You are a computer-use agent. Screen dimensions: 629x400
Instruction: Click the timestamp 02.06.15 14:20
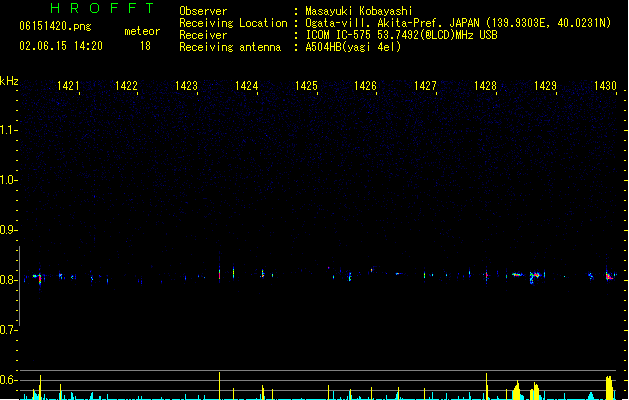61,46
